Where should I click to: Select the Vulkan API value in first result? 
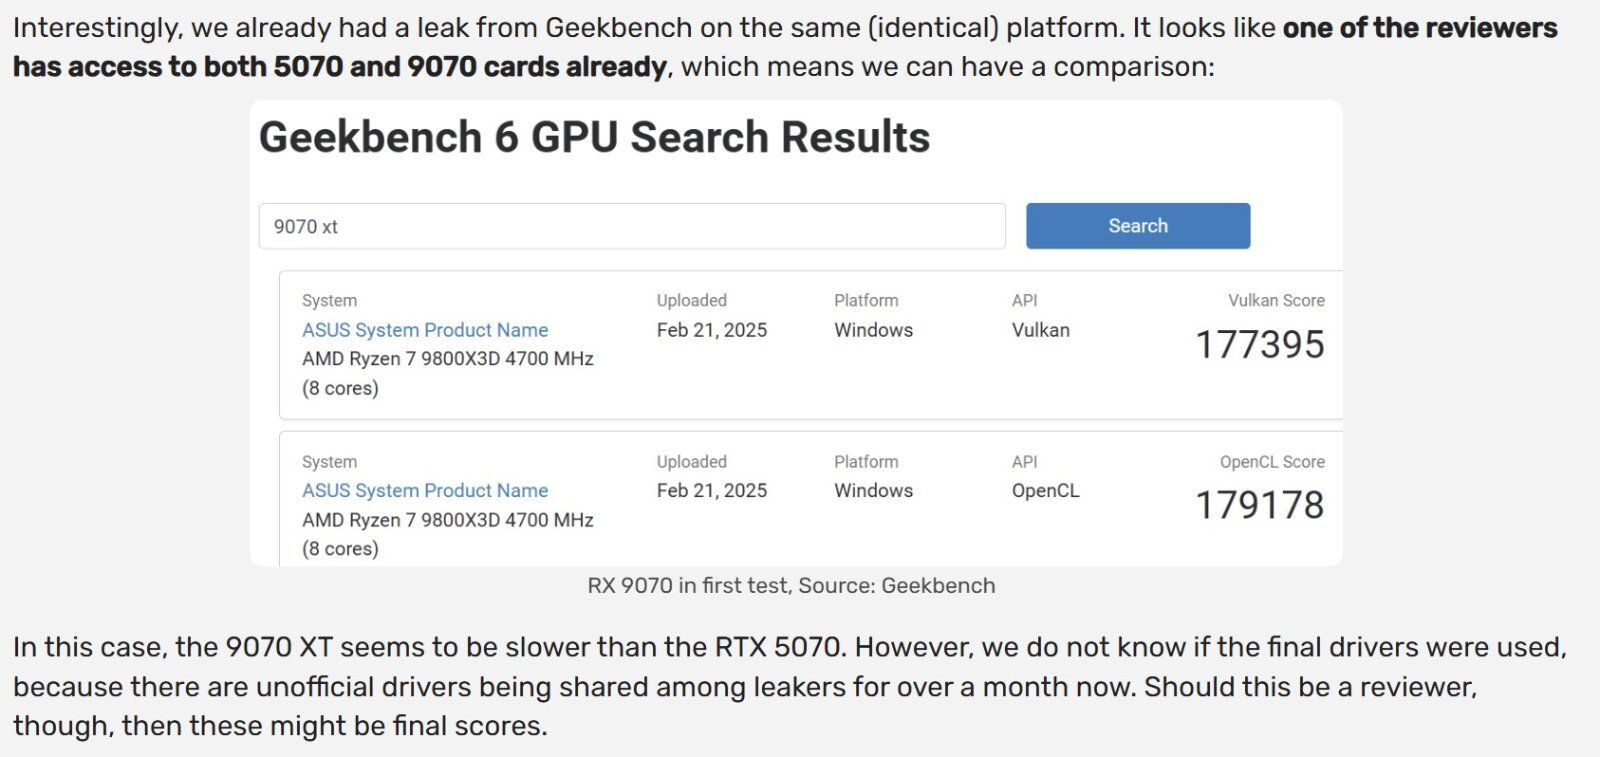[1041, 330]
